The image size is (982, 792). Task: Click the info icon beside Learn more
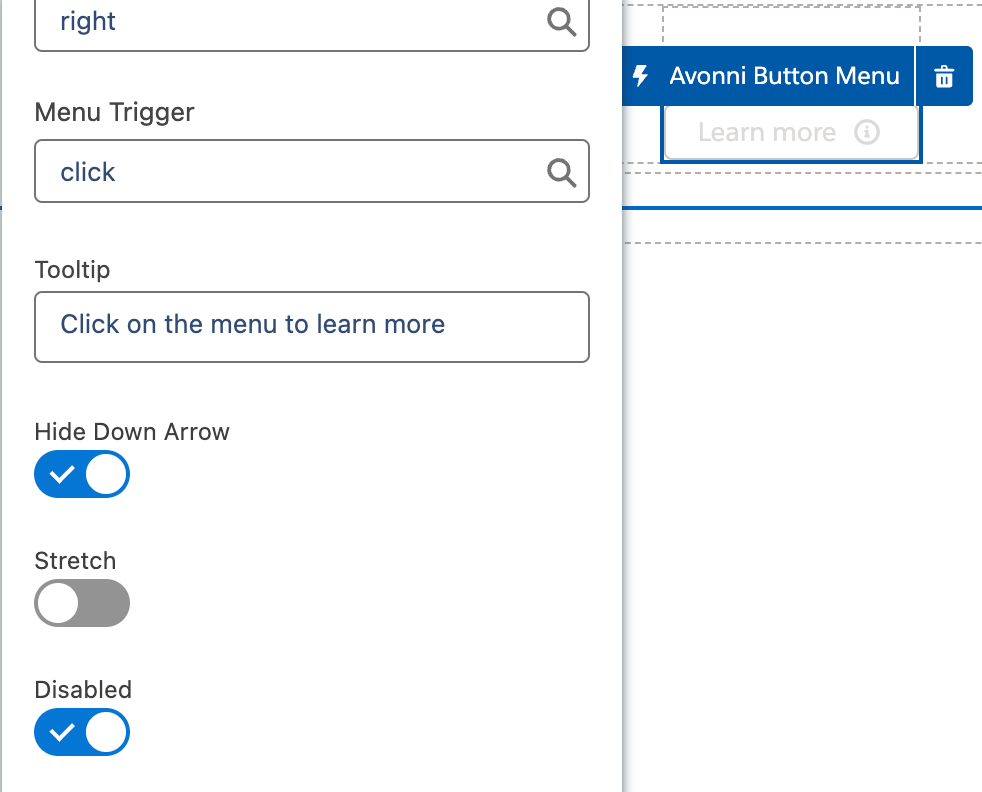867,132
